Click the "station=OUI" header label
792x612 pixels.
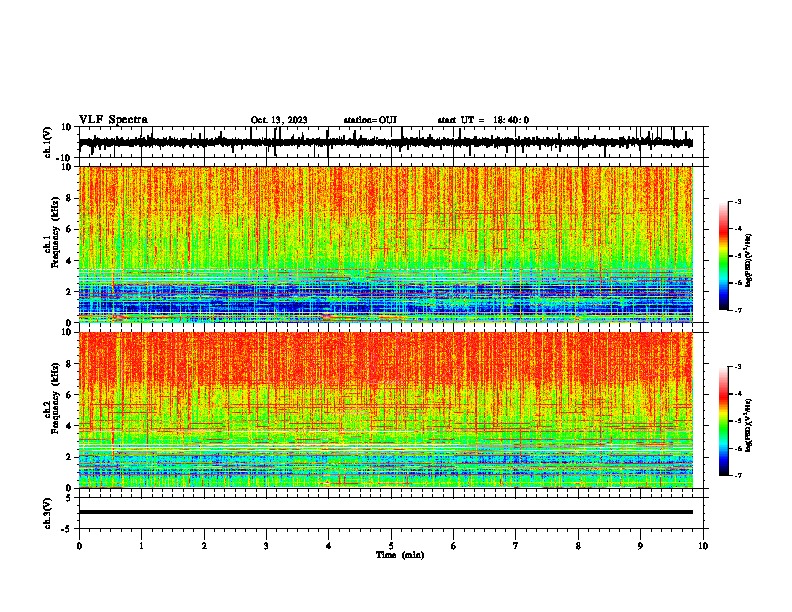pos(370,120)
